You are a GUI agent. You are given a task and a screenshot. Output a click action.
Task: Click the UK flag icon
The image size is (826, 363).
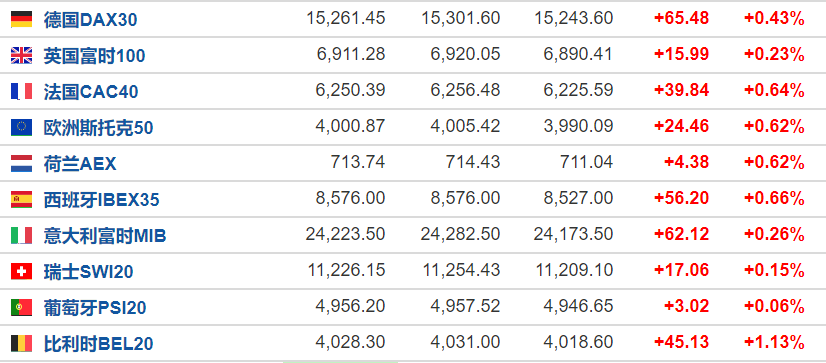tap(22, 55)
